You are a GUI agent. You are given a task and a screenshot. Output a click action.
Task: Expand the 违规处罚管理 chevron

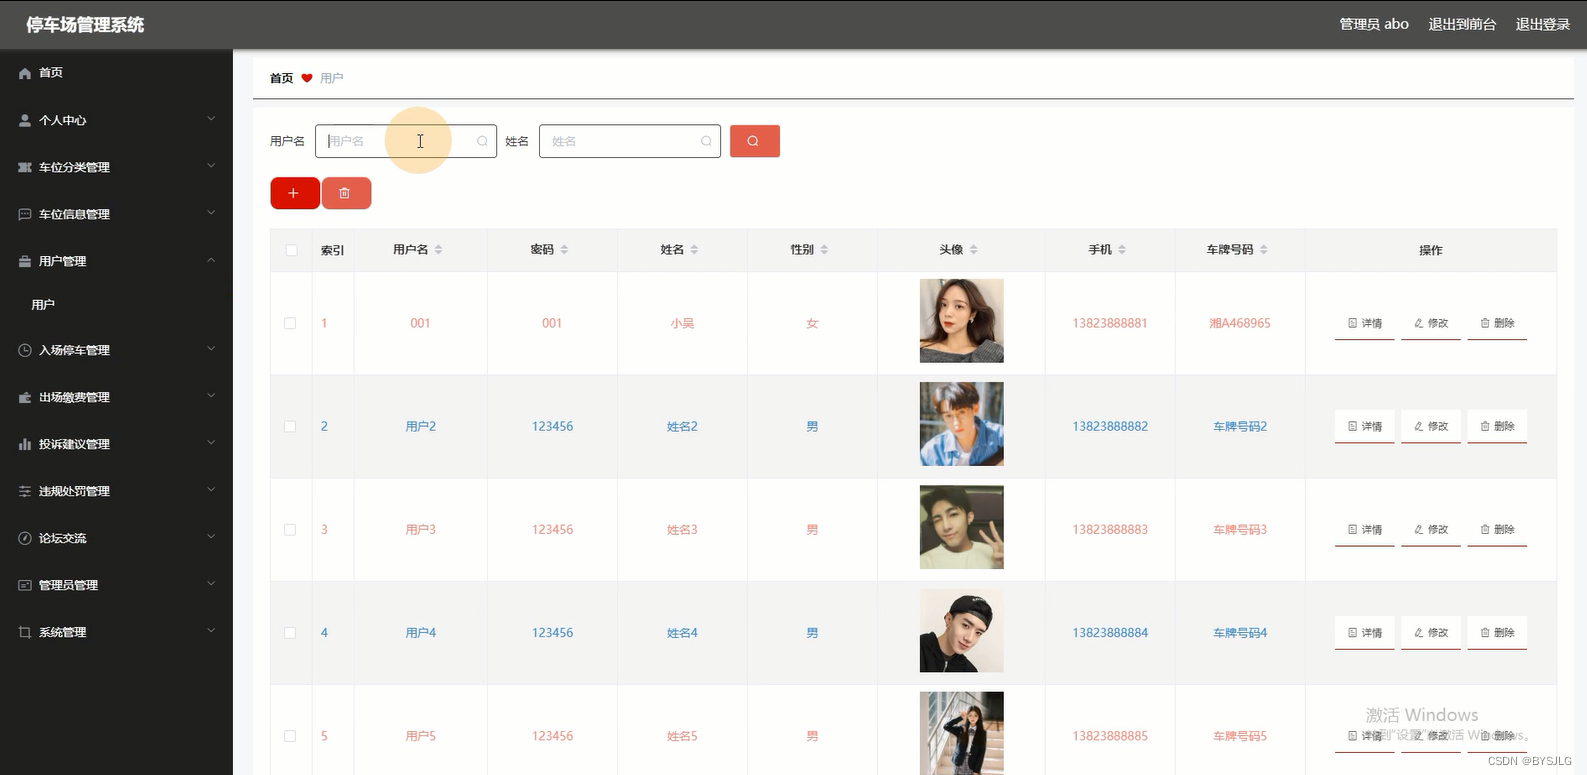click(x=211, y=490)
